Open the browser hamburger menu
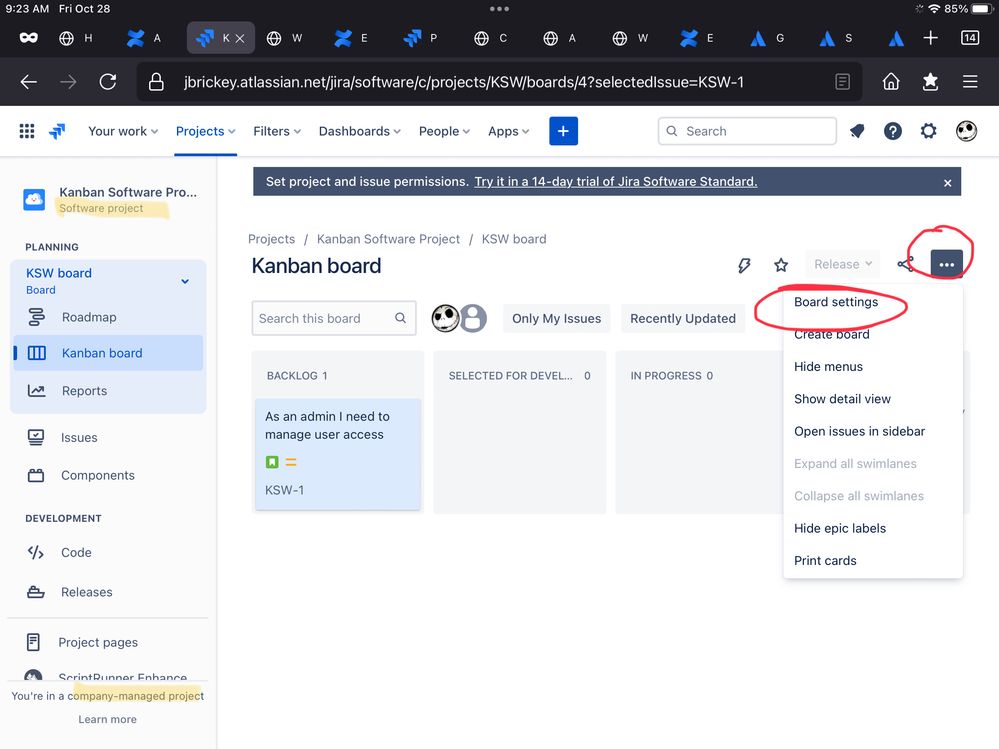This screenshot has width=999, height=749. 970,82
